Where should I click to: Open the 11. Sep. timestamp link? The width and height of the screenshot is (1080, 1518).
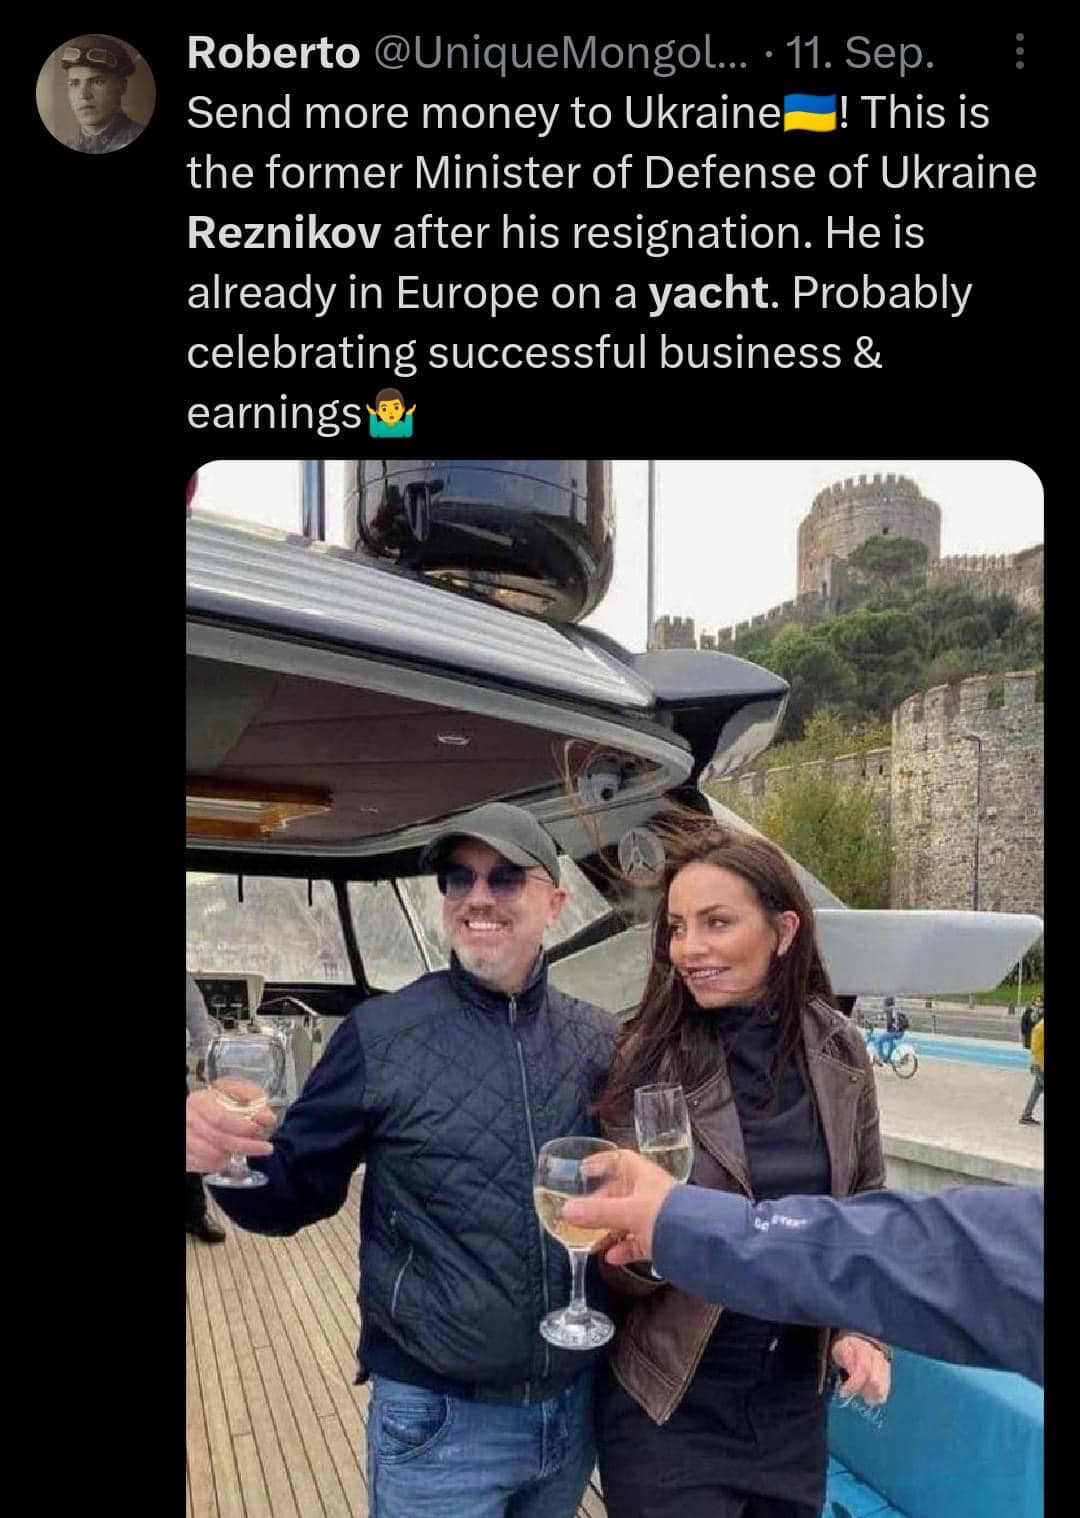pos(860,54)
